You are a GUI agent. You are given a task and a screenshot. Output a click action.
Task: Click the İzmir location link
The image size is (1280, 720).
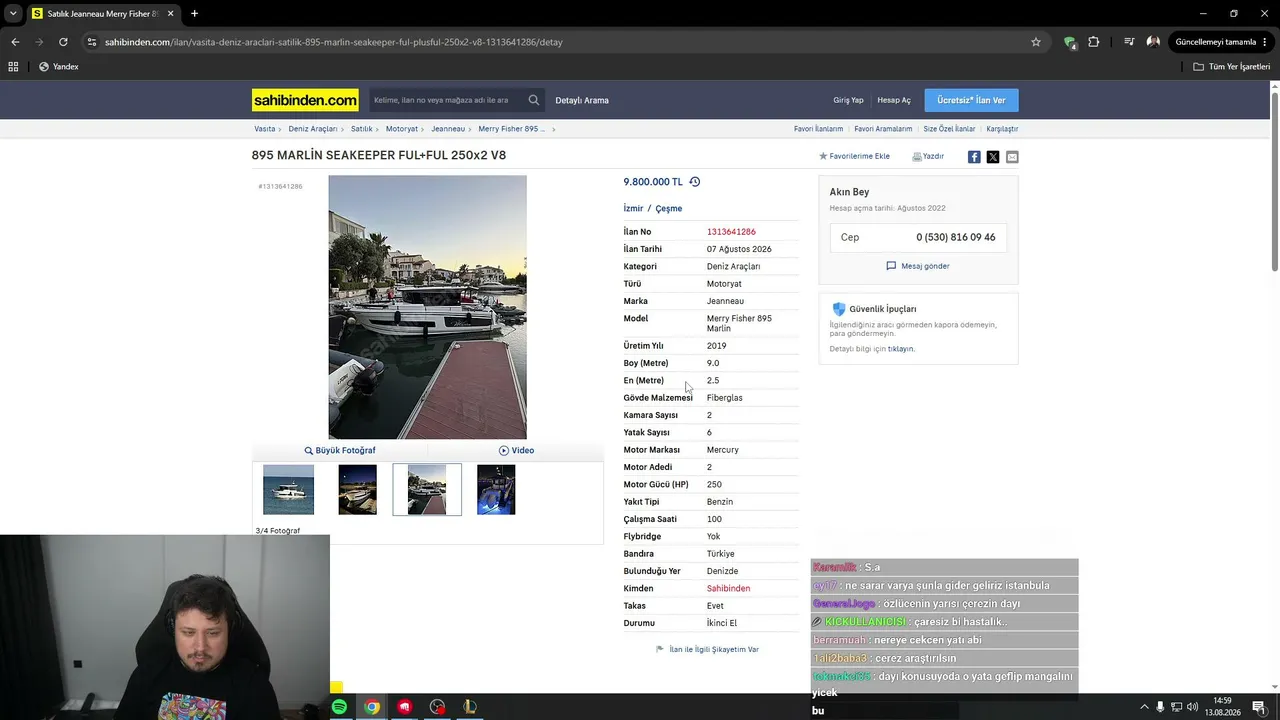click(633, 209)
